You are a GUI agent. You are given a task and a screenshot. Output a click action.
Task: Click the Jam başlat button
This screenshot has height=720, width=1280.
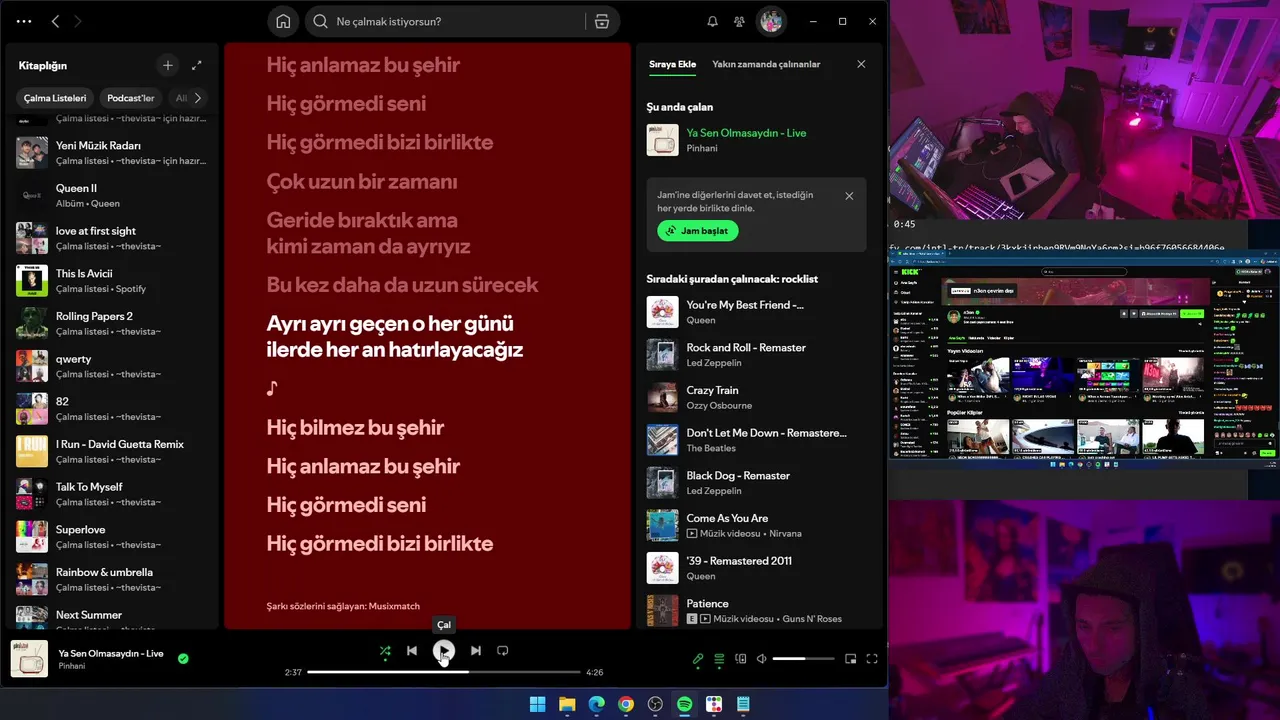click(698, 231)
